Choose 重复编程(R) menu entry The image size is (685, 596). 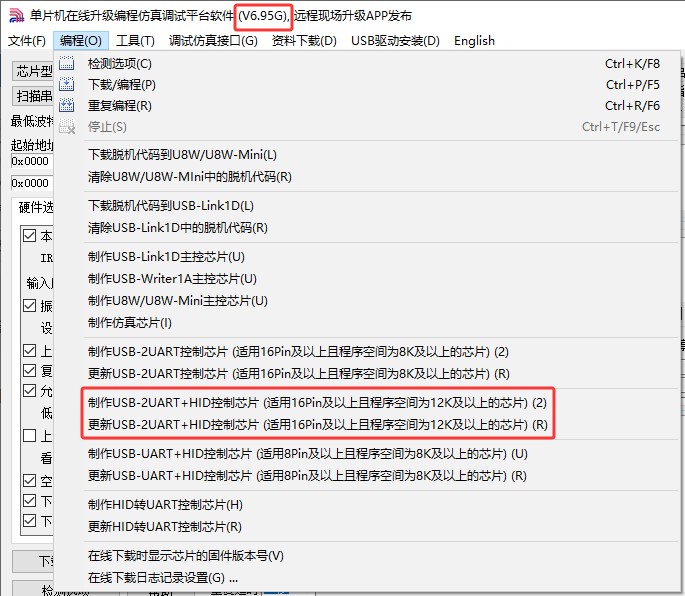[367, 106]
